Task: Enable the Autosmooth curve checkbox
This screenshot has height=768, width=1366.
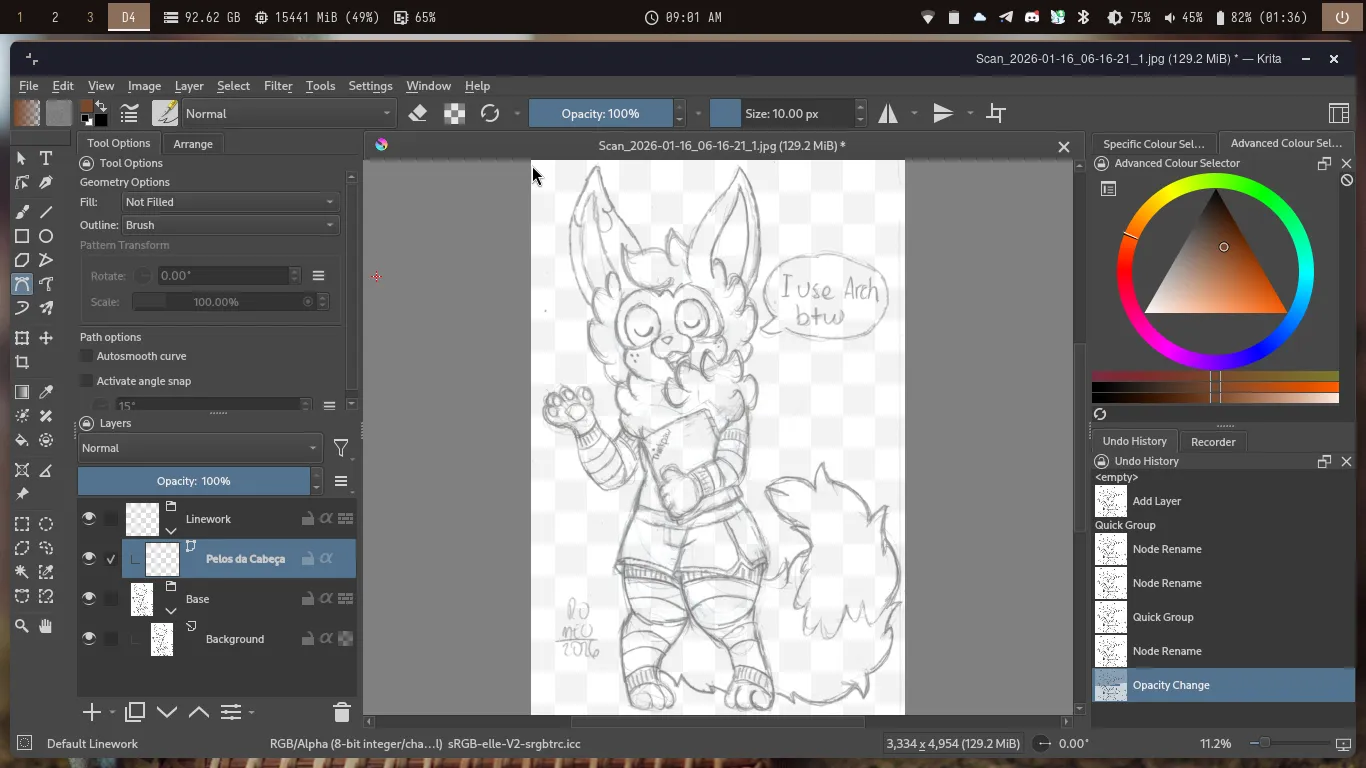Action: [87, 356]
